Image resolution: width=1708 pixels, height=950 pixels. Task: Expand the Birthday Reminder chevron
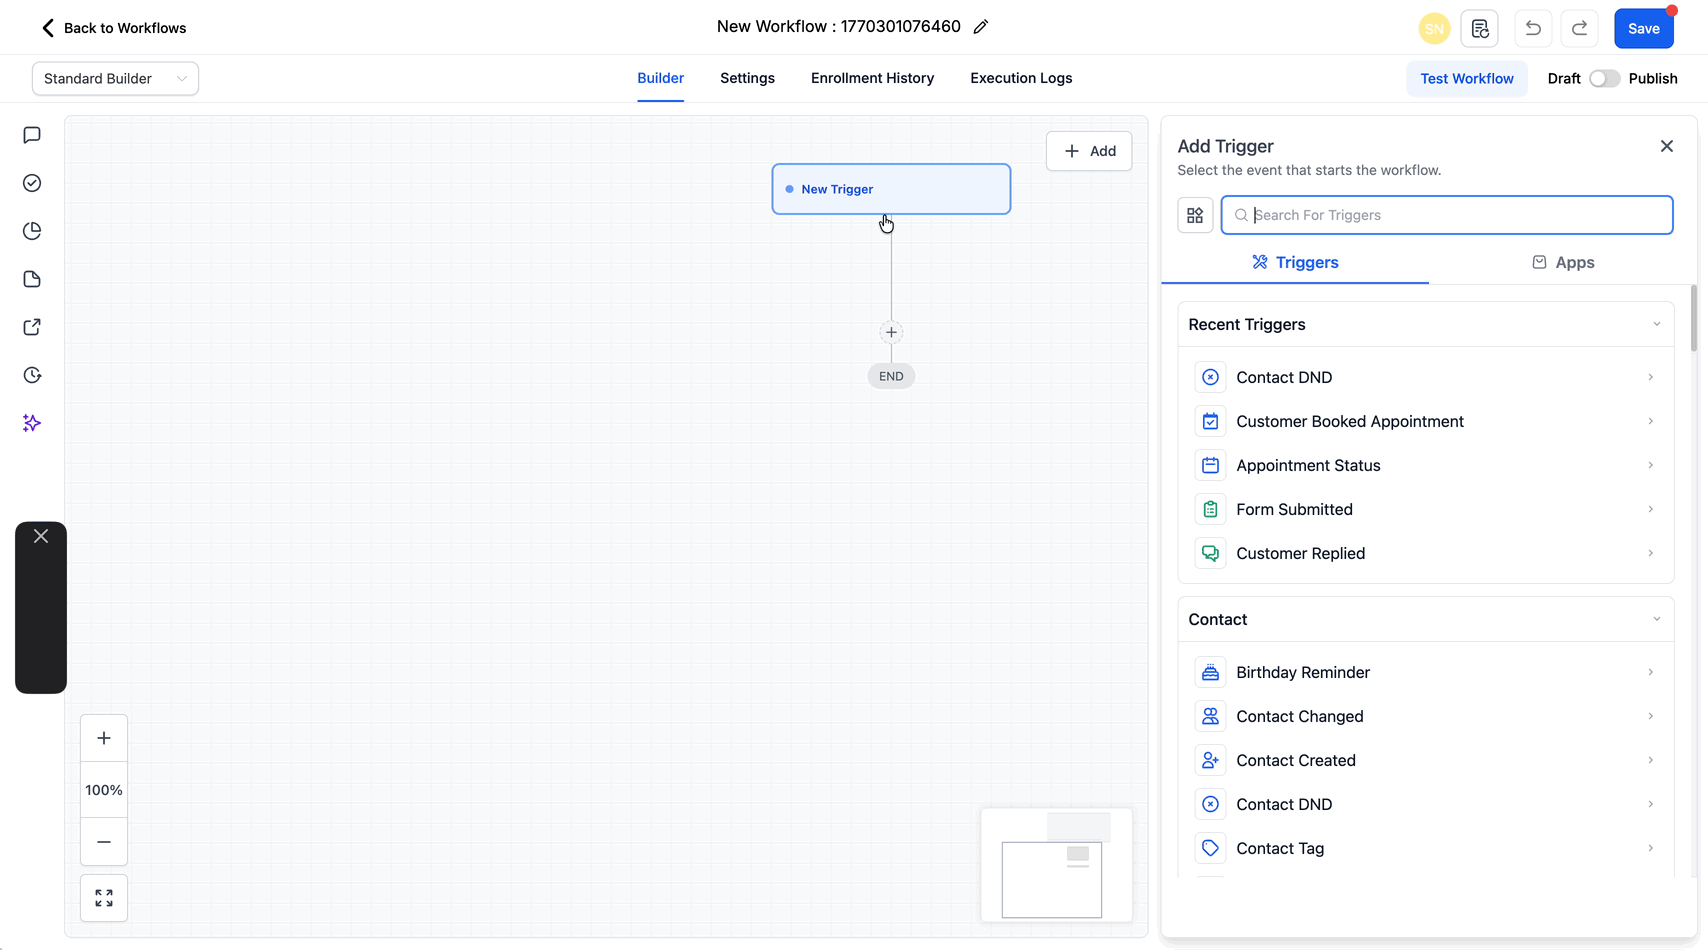[x=1650, y=672]
